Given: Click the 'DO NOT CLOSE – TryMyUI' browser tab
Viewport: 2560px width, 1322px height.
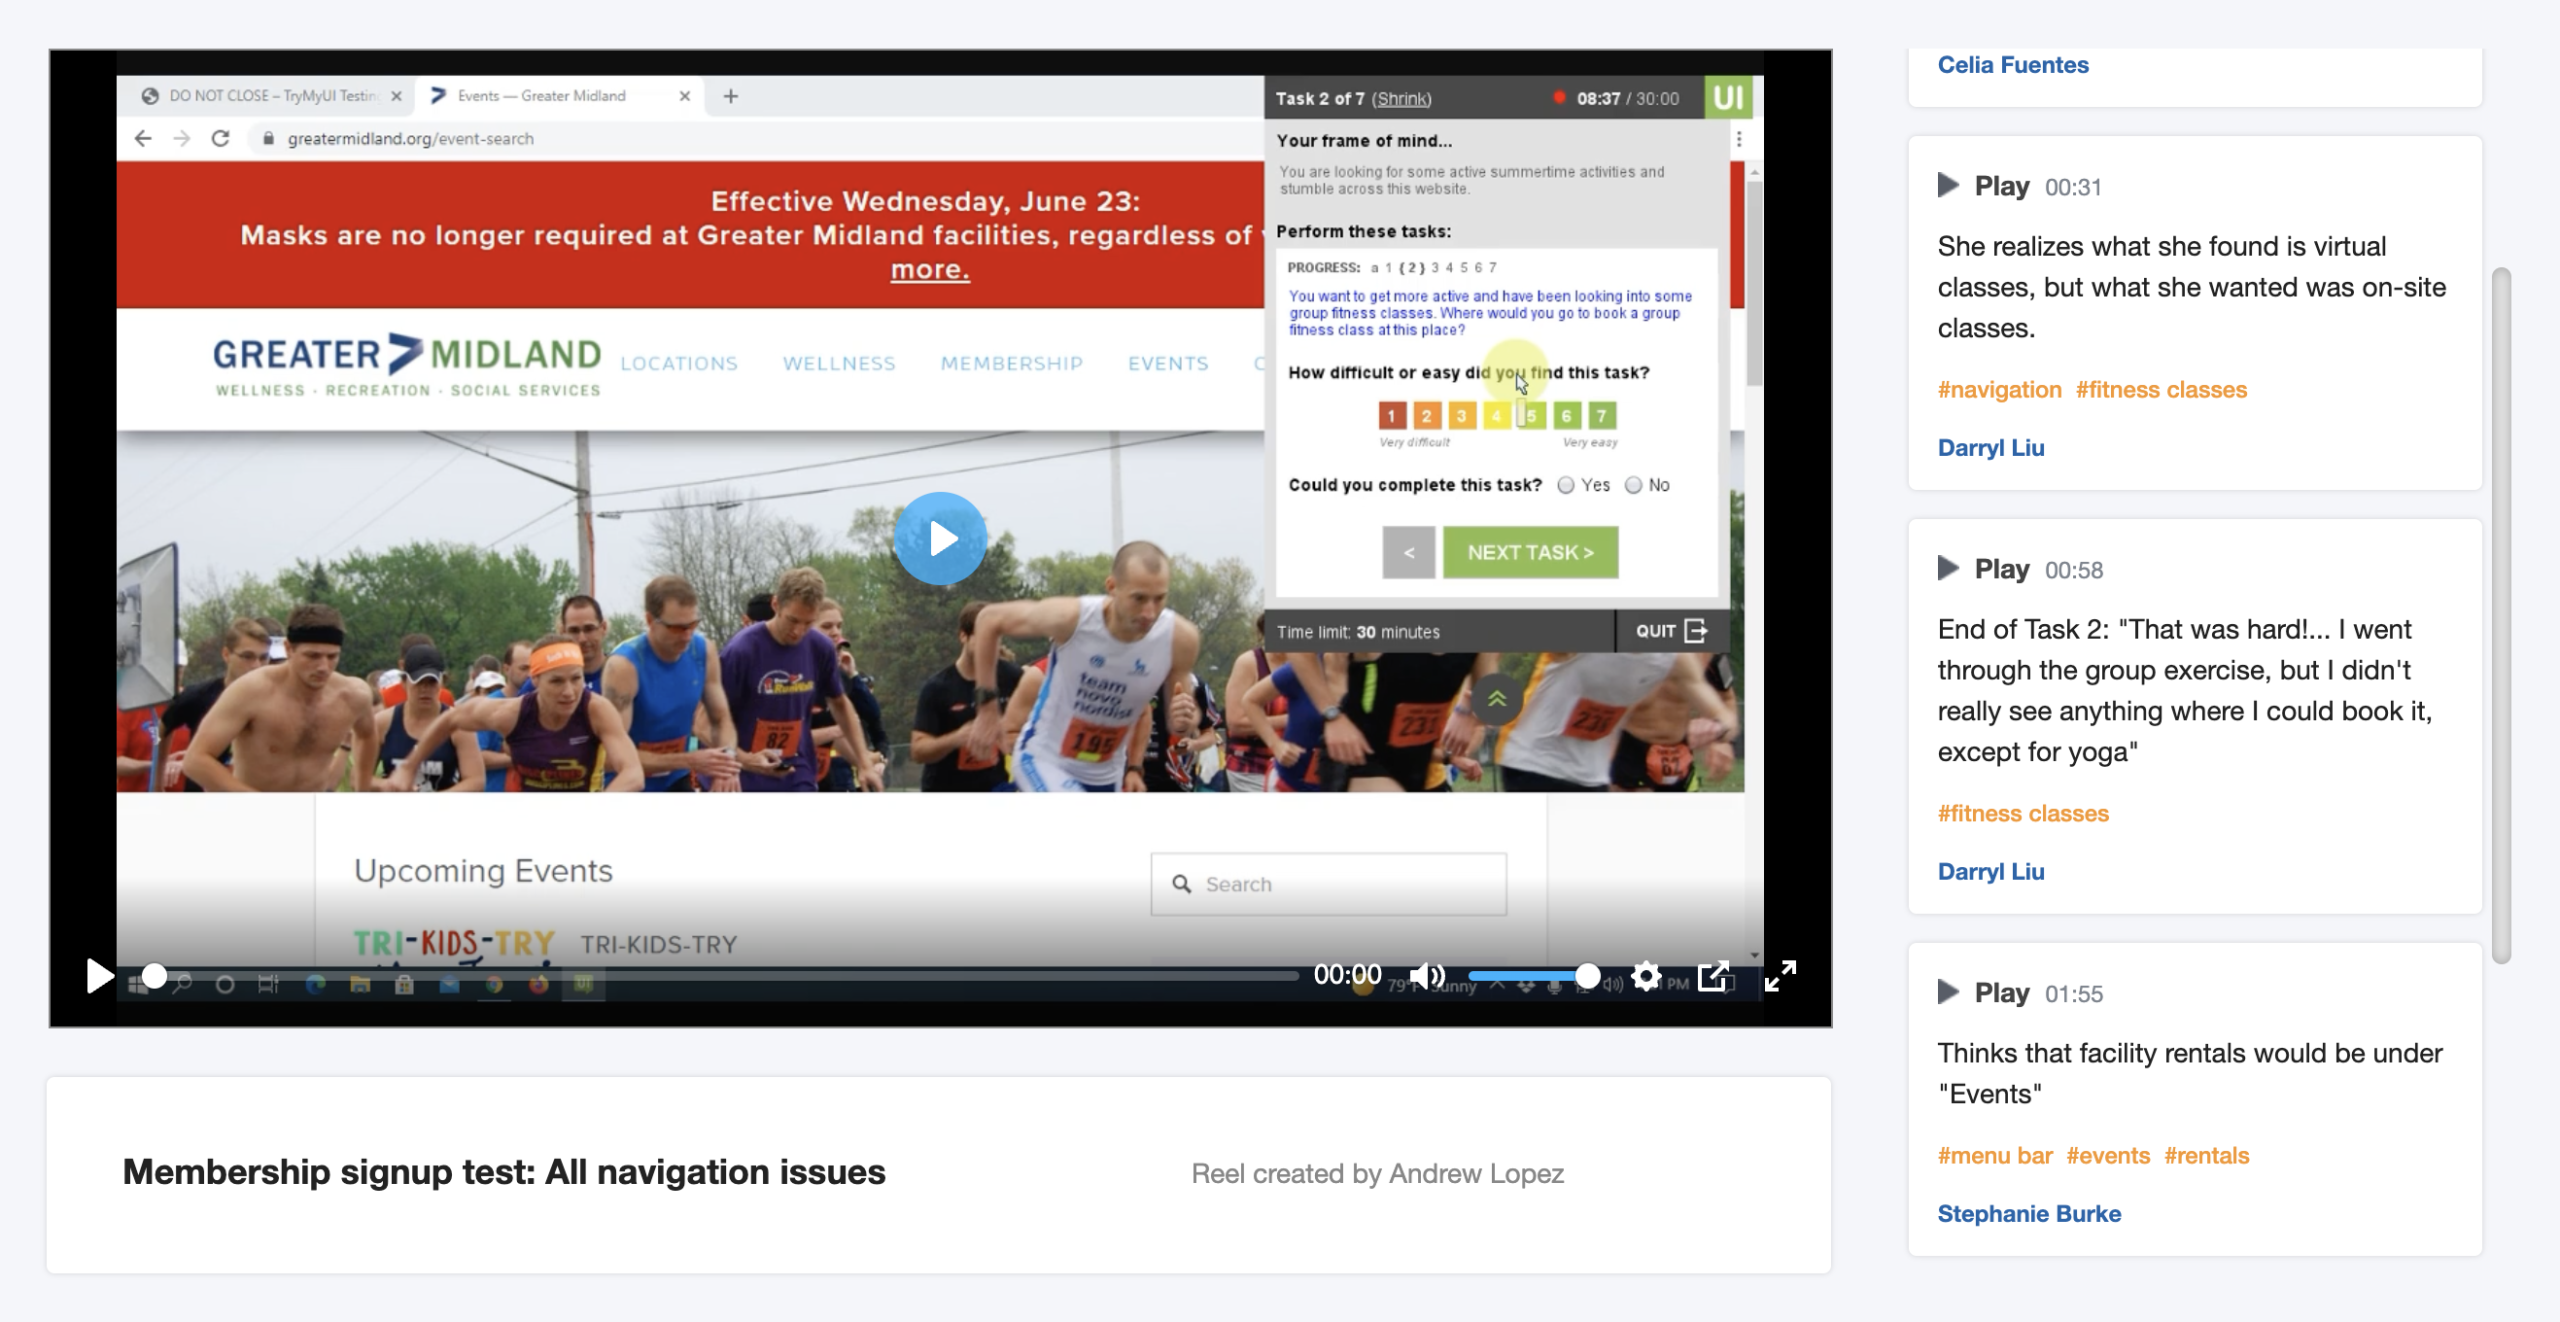Looking at the screenshot, I should pyautogui.click(x=272, y=96).
